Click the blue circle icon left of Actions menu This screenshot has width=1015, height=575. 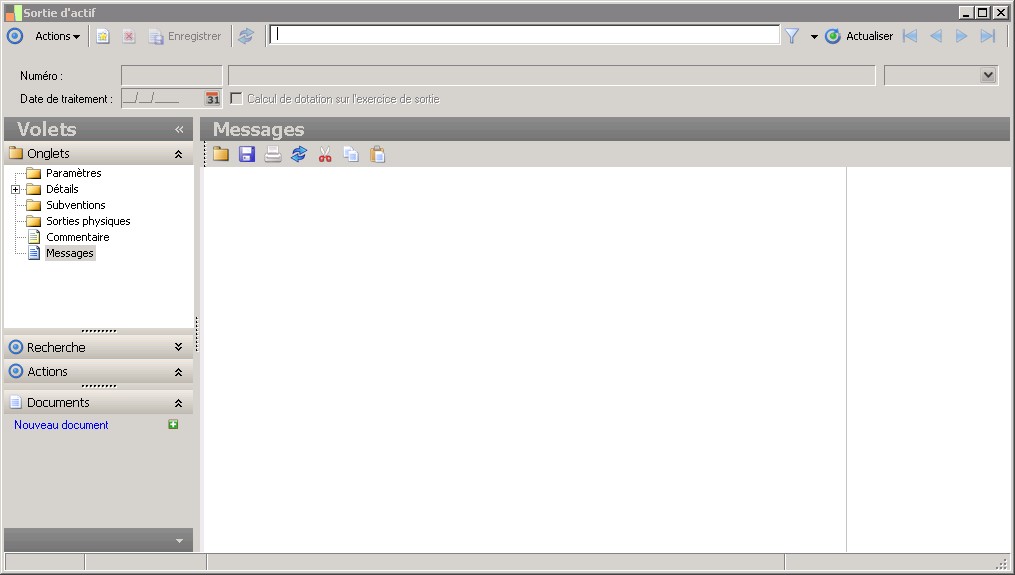[x=15, y=36]
